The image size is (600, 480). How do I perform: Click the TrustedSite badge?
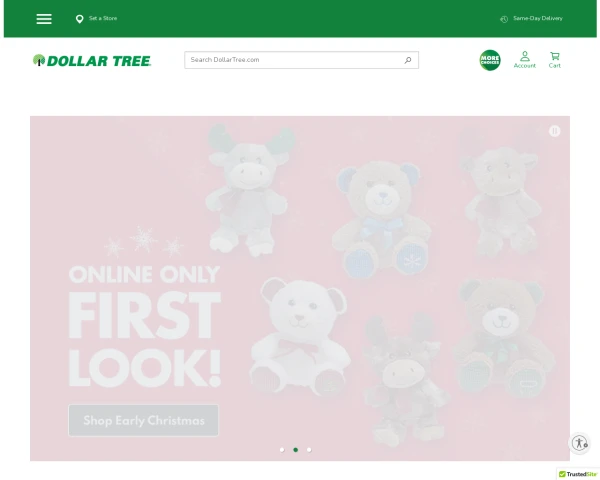578,474
